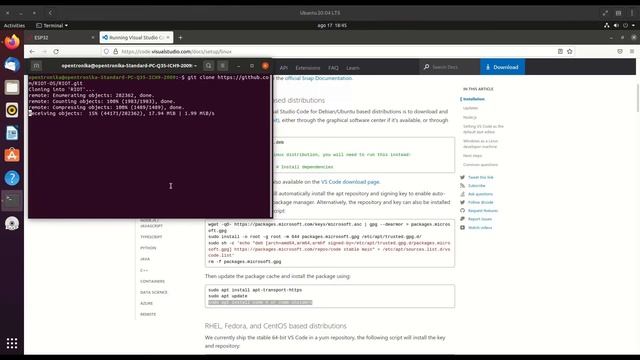
Task: Click the 'sudo apt update' code line
Action: (x=228, y=296)
